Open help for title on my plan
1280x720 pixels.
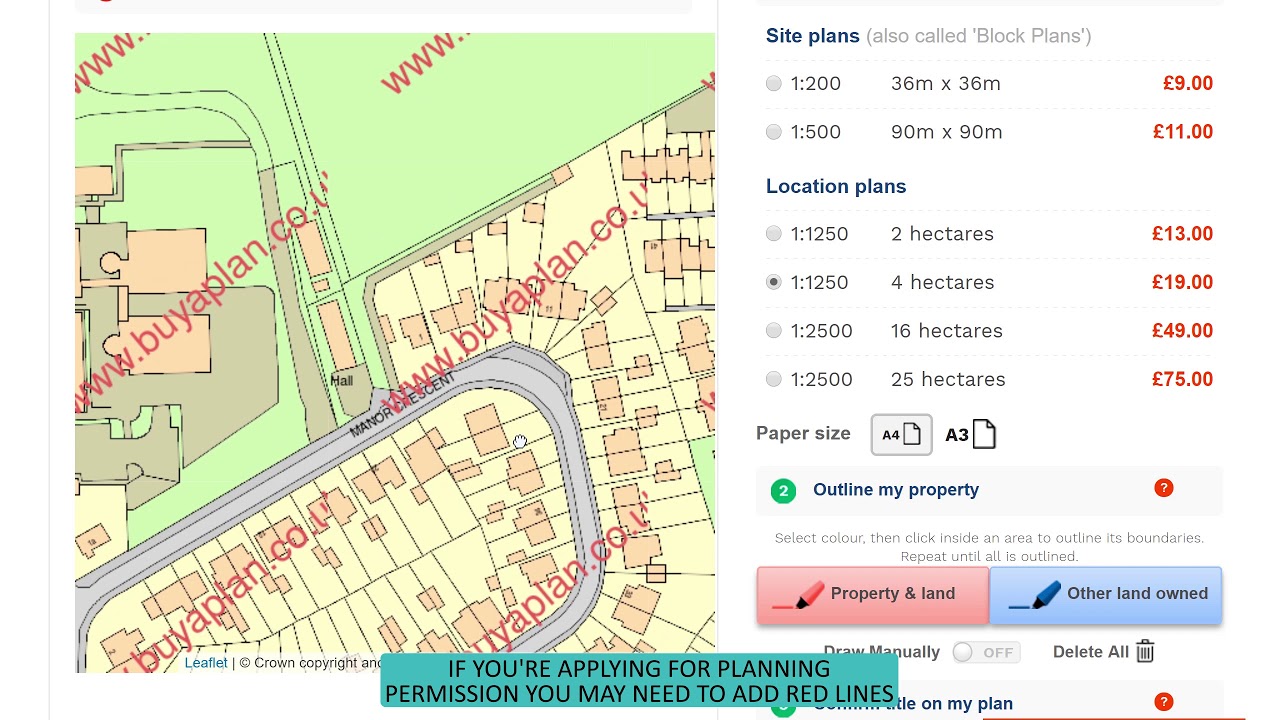[x=1163, y=702]
